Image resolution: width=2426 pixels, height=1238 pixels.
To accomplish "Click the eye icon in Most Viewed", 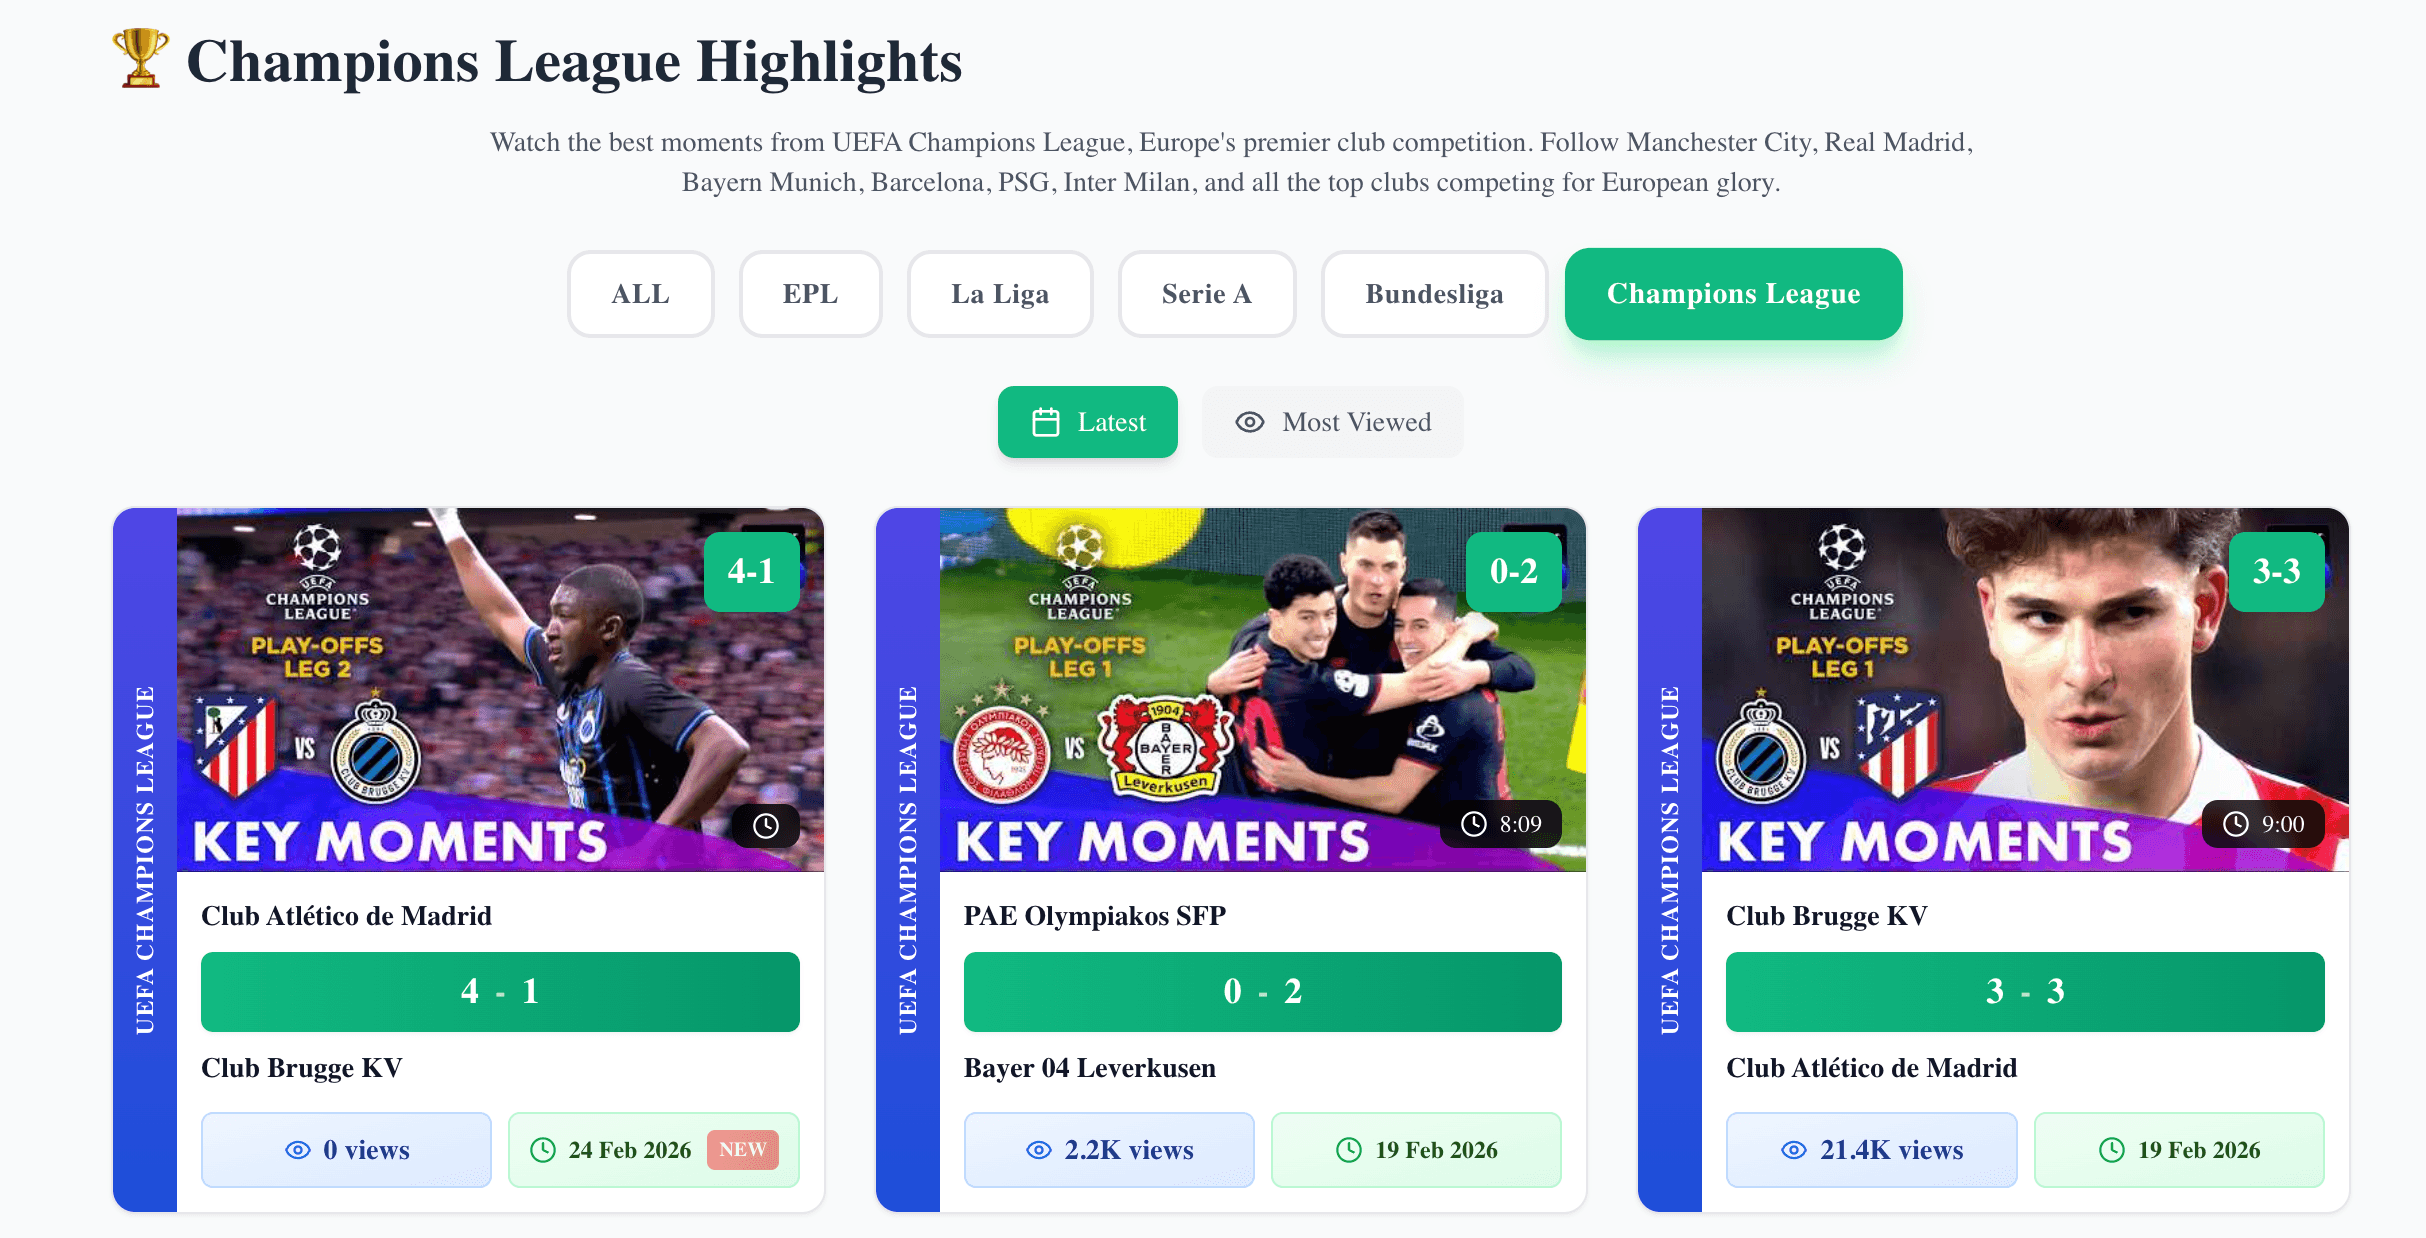I will tap(1250, 422).
